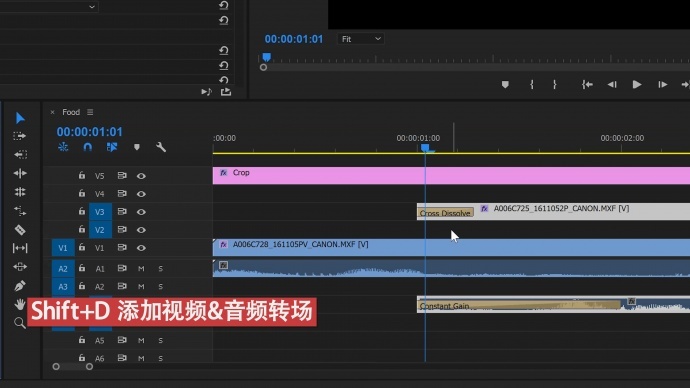Select the Pen tool
Image resolution: width=690 pixels, height=388 pixels.
pyautogui.click(x=20, y=286)
